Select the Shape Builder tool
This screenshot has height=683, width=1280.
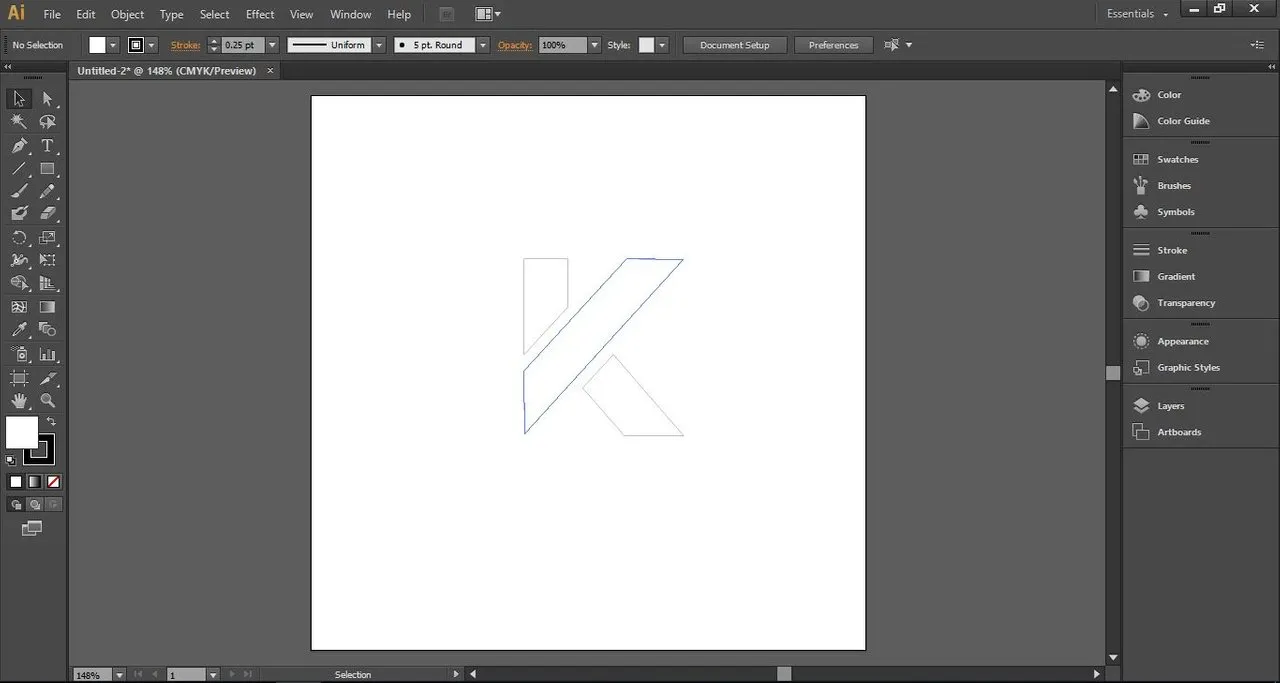coord(19,283)
